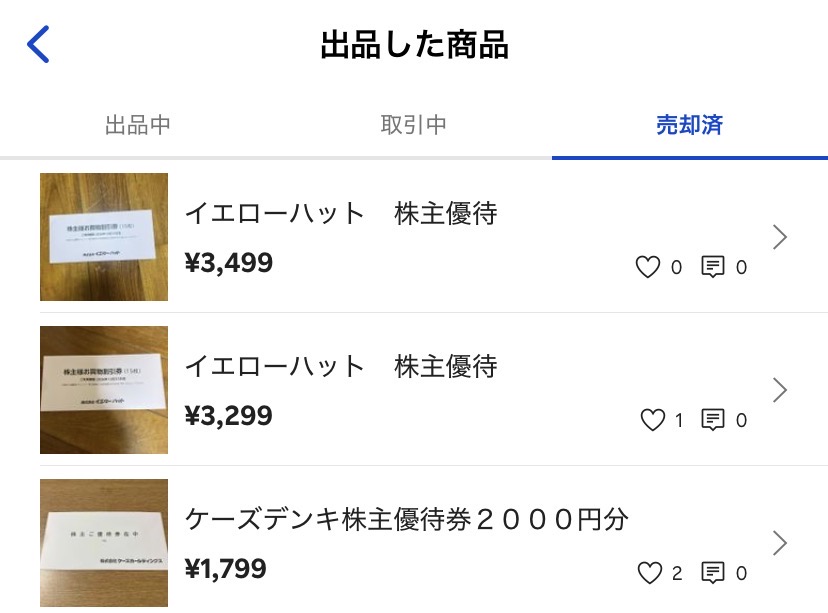
Task: Open the ¥3,299 イエローハット 株主優待 title
Action: (341, 367)
